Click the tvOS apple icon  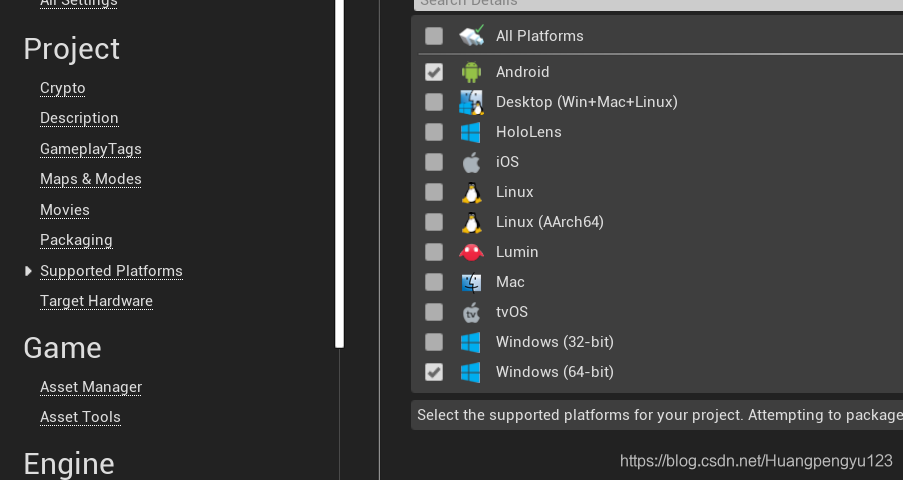471,312
